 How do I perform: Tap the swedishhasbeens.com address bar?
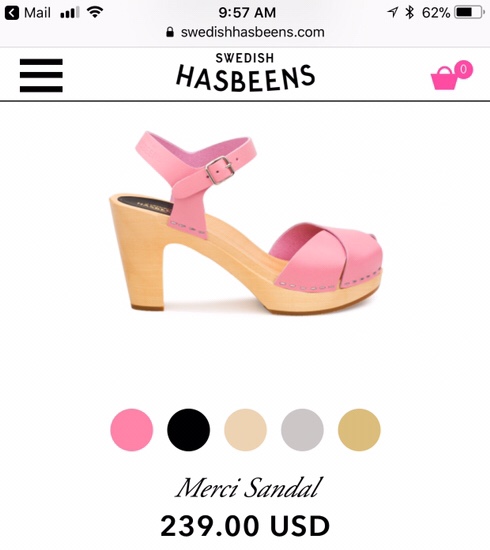coord(245,32)
